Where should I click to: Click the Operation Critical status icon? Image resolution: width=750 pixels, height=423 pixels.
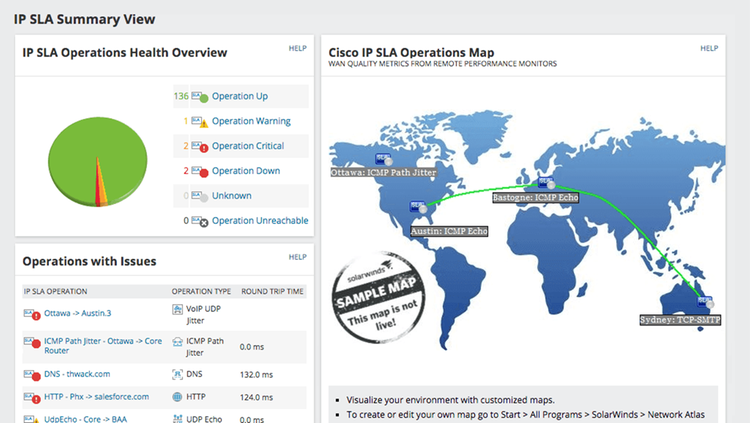[200, 146]
